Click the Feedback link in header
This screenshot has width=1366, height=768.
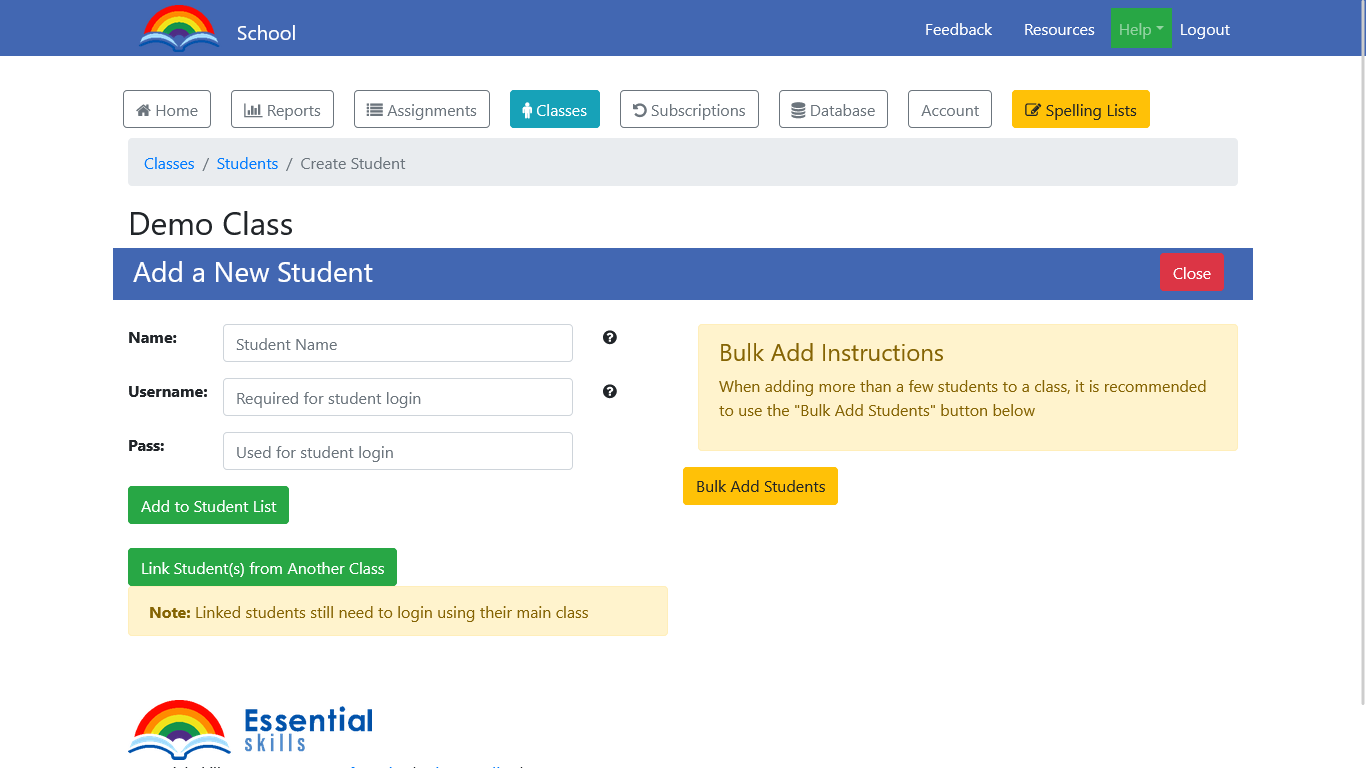(x=958, y=29)
